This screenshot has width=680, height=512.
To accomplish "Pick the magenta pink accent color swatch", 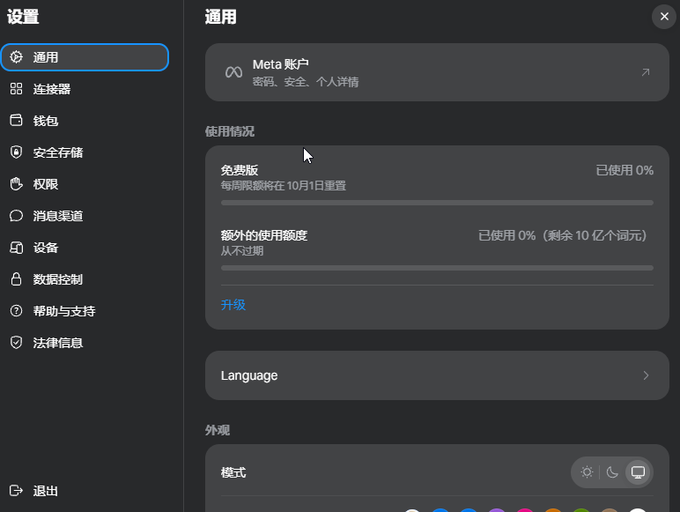I will pyautogui.click(x=525, y=510).
